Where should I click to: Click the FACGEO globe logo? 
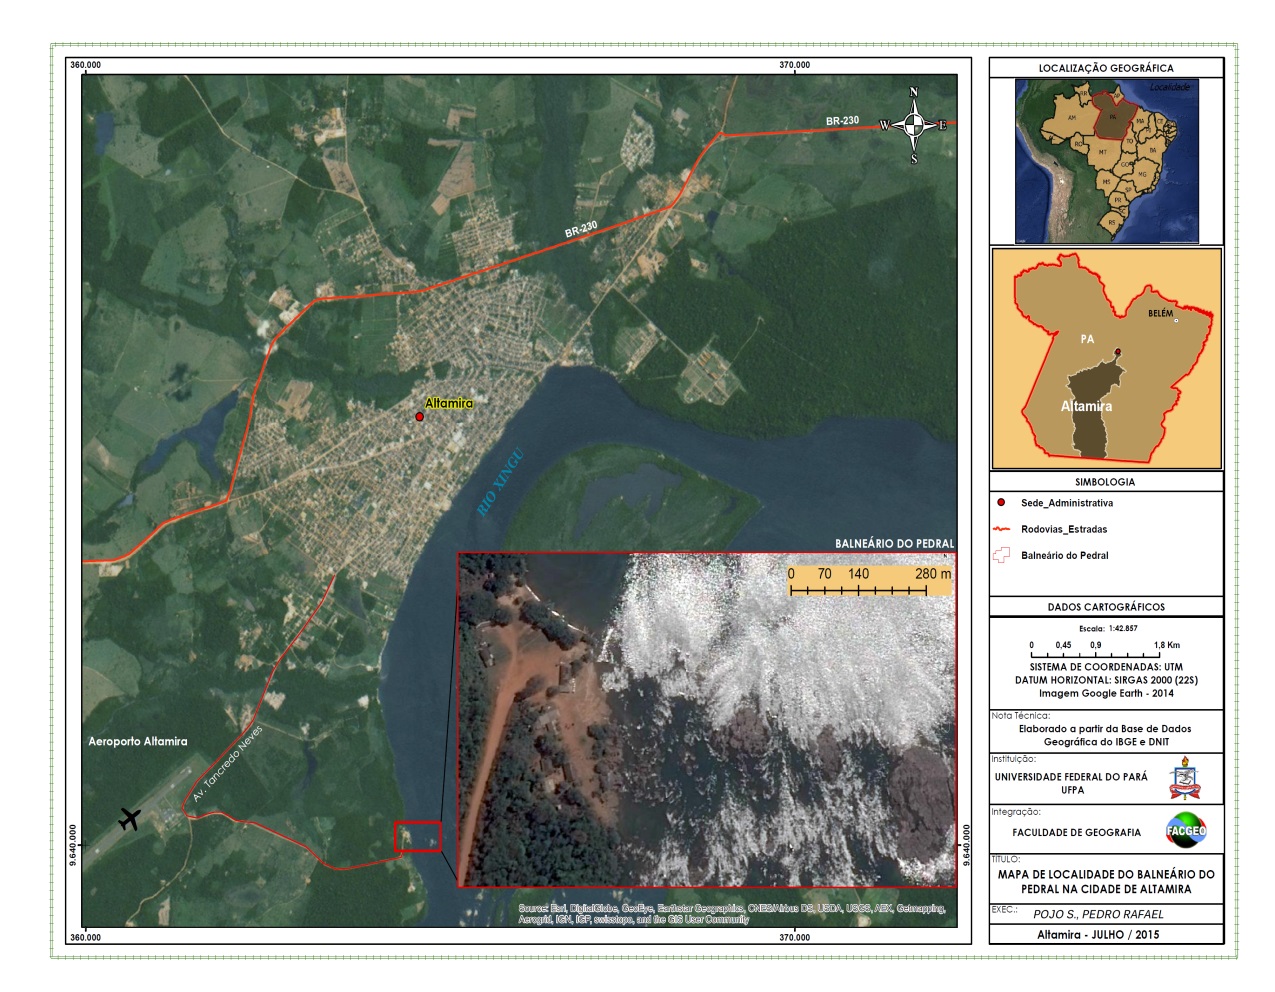[x=1186, y=831]
